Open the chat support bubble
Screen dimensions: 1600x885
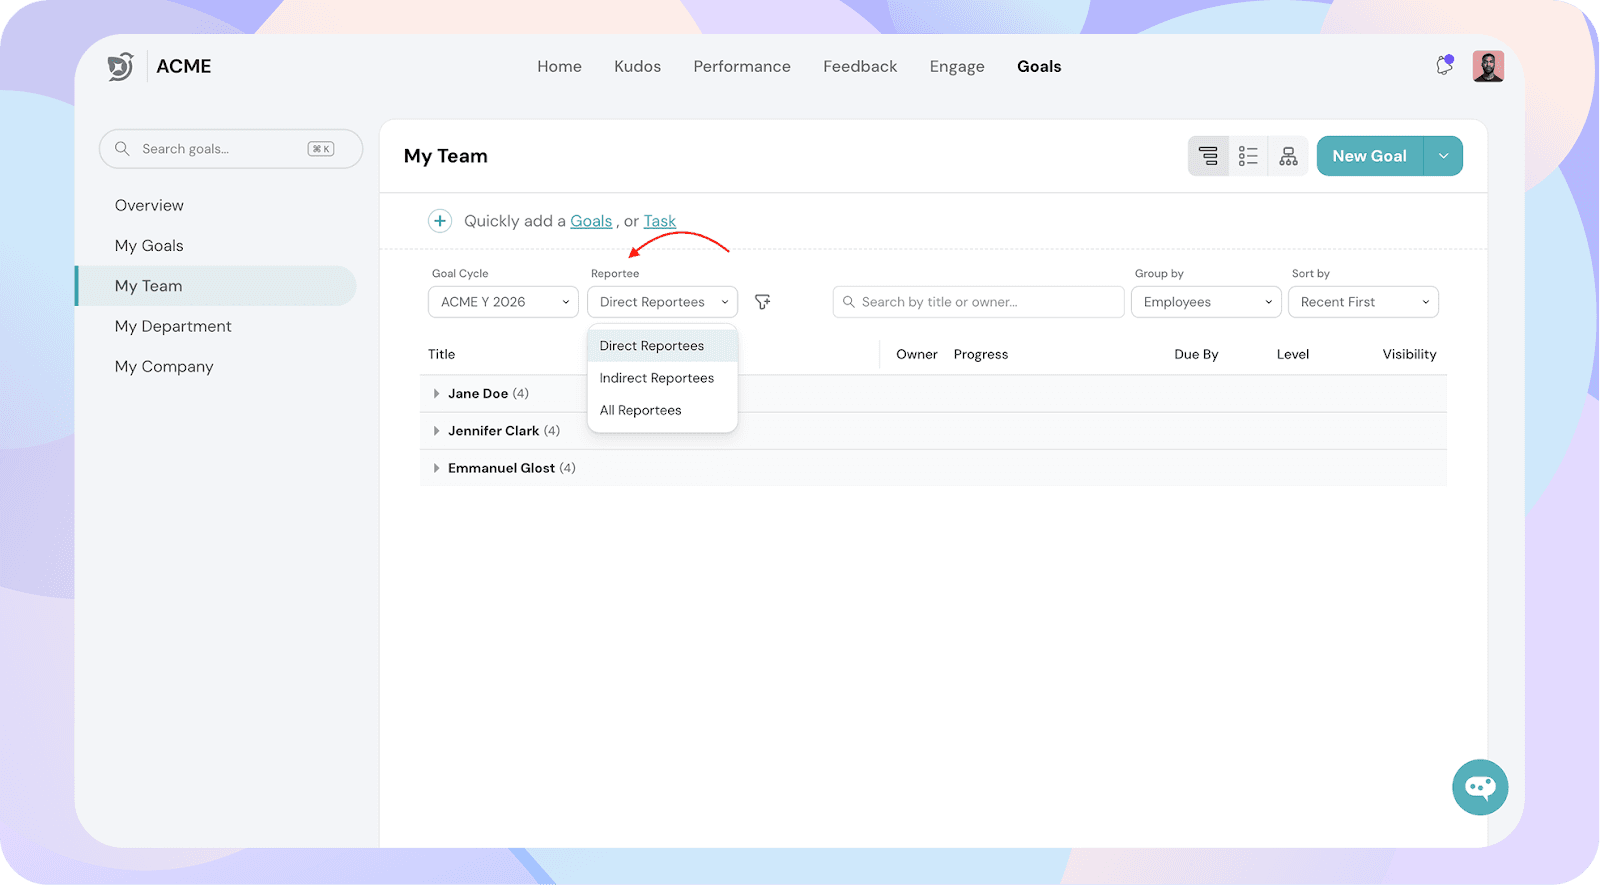(1480, 787)
